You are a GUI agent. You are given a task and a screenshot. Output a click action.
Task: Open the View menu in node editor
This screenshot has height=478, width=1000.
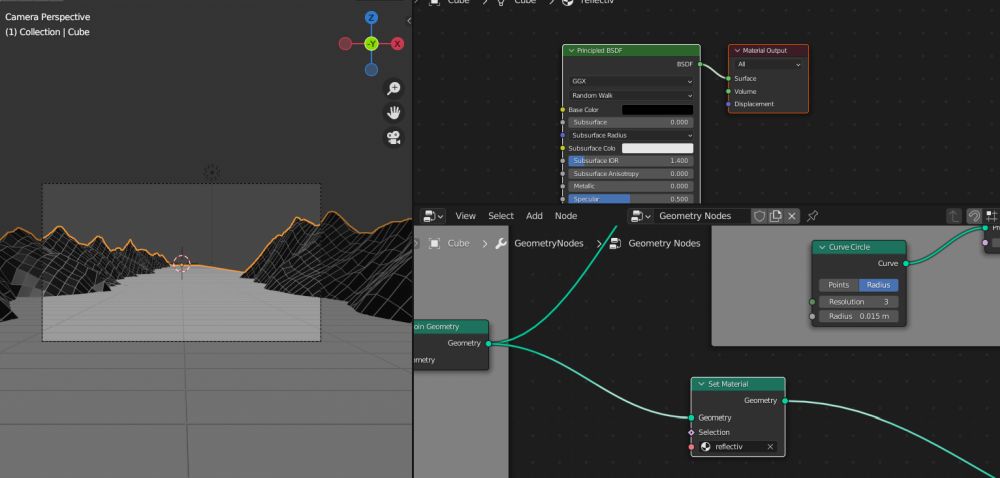(466, 216)
